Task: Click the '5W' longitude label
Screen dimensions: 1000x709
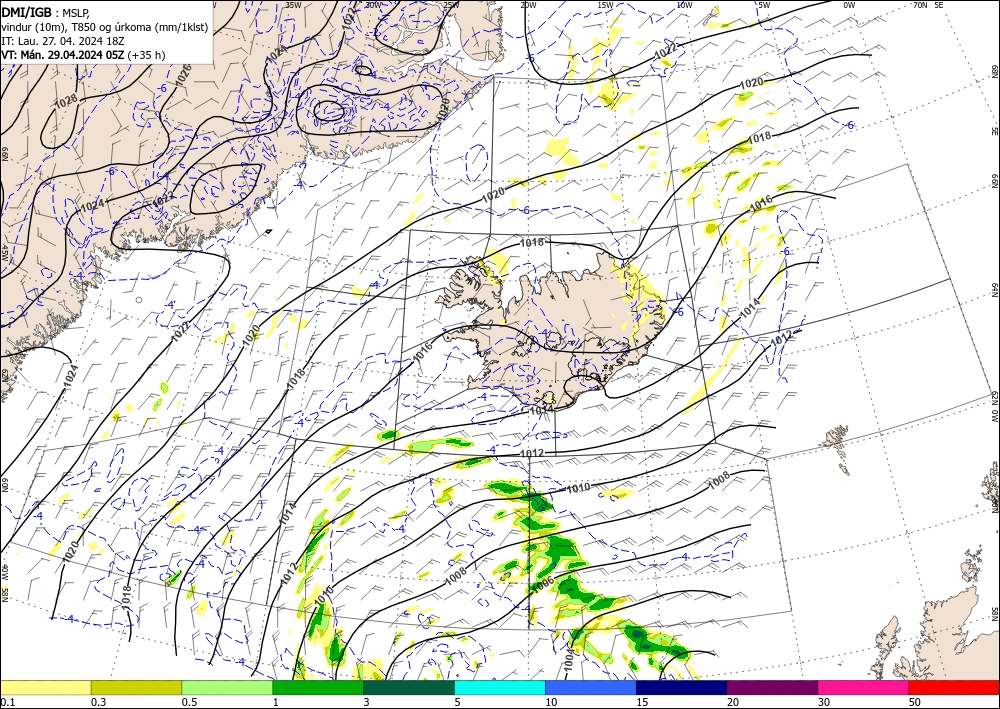Action: pos(764,5)
